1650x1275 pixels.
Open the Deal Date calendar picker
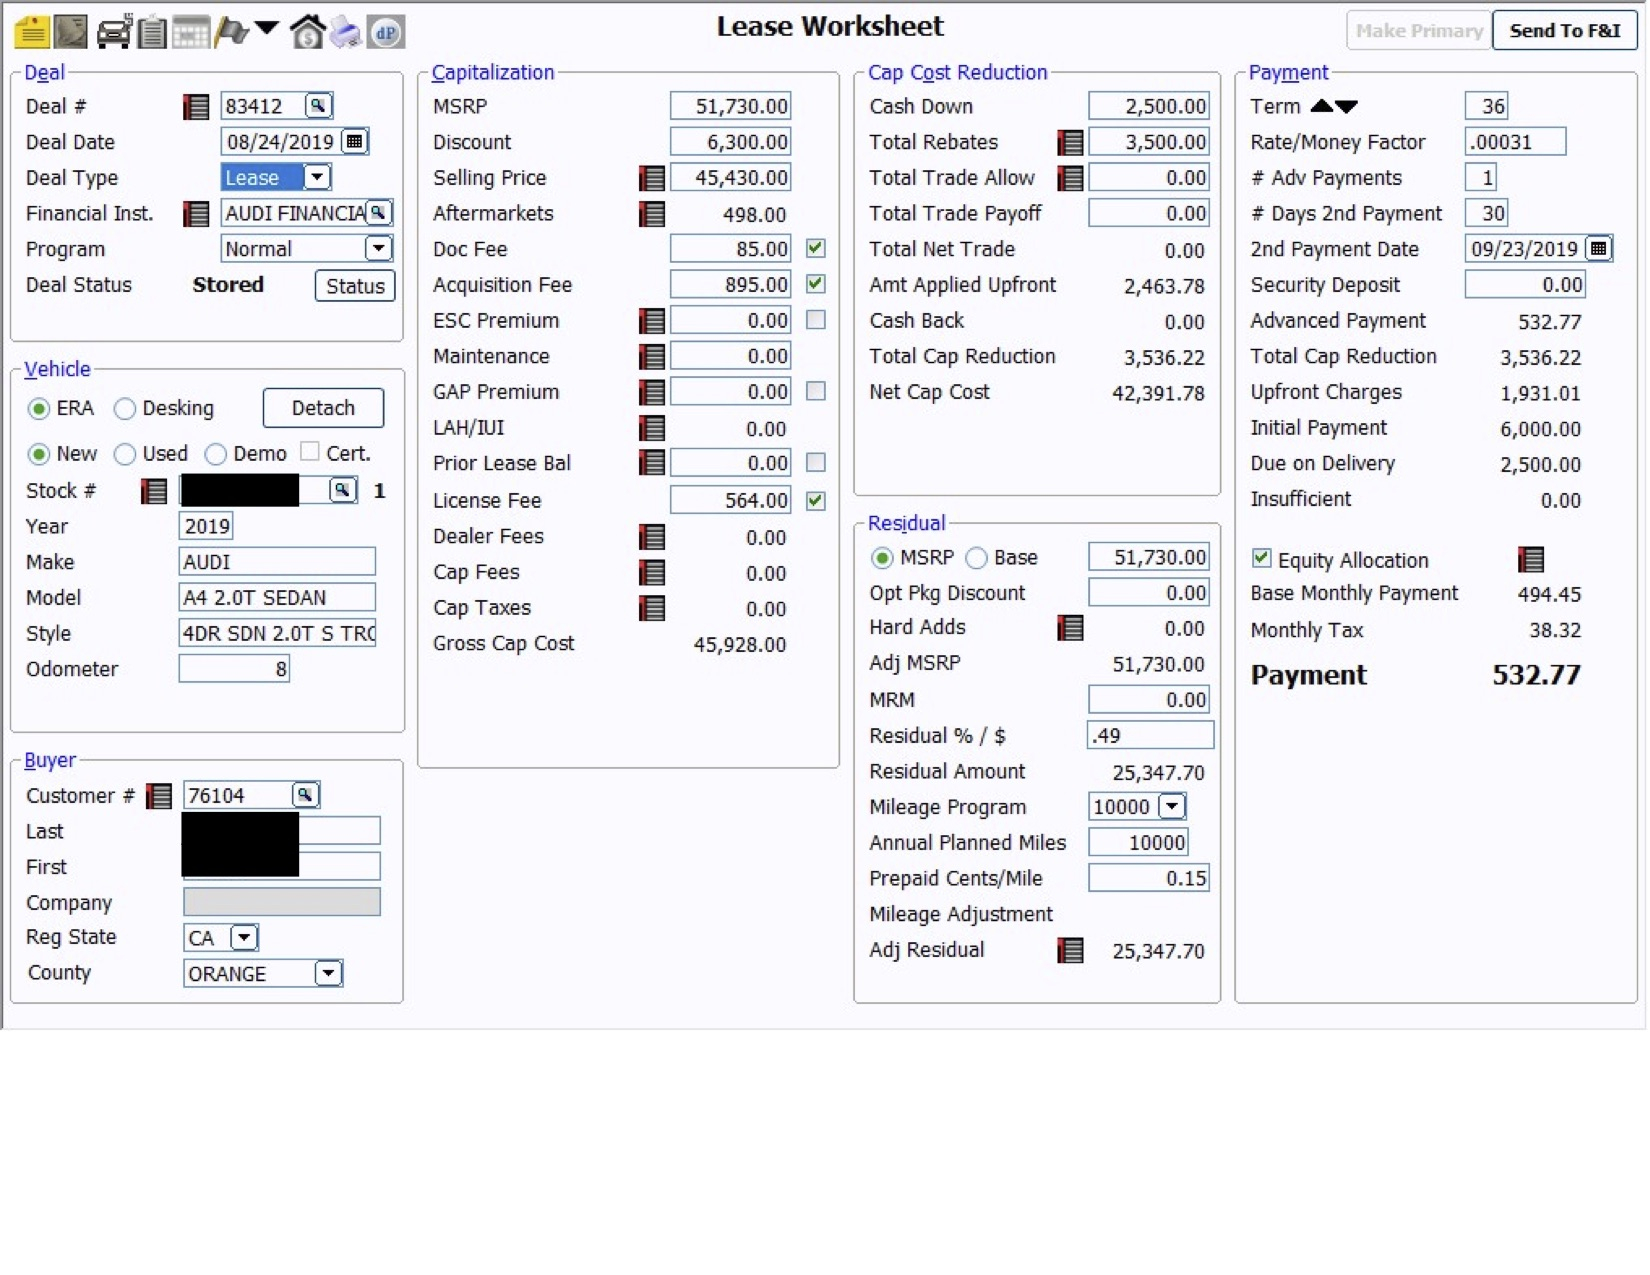(354, 142)
